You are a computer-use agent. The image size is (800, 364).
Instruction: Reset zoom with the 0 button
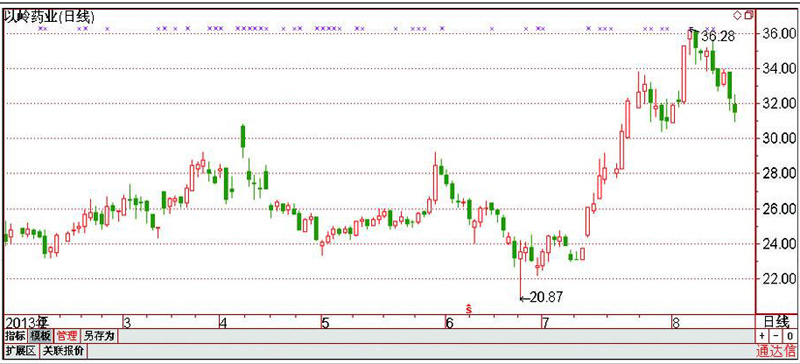point(789,336)
